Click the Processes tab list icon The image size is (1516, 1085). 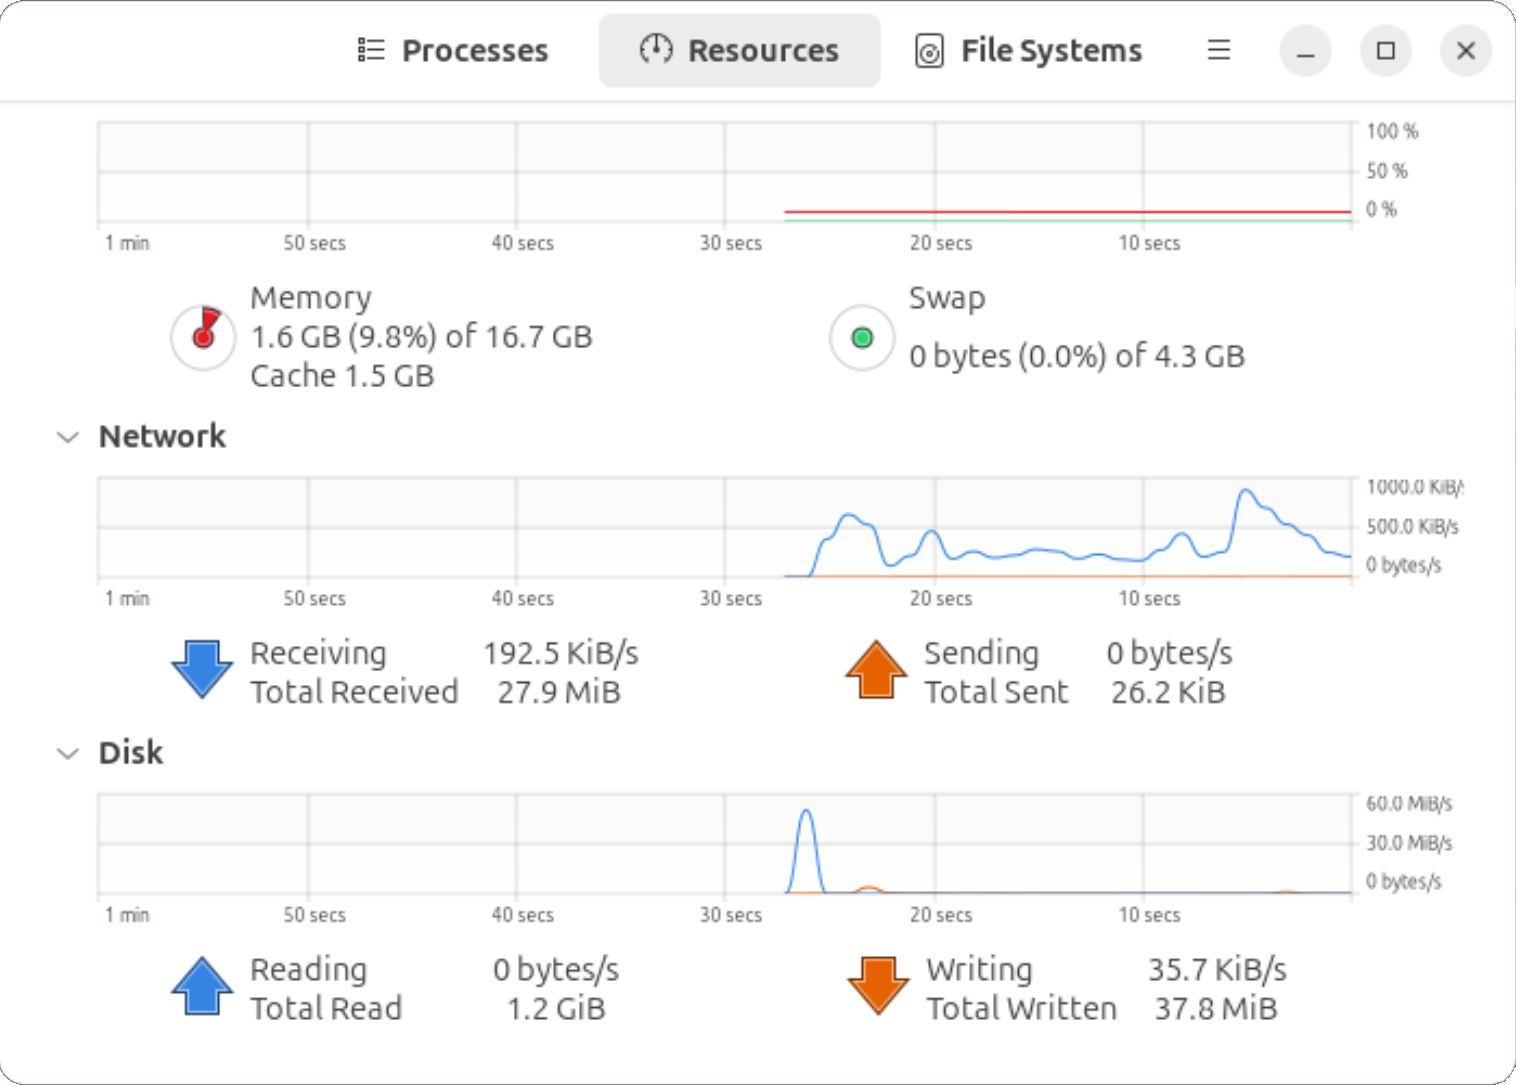coord(369,50)
